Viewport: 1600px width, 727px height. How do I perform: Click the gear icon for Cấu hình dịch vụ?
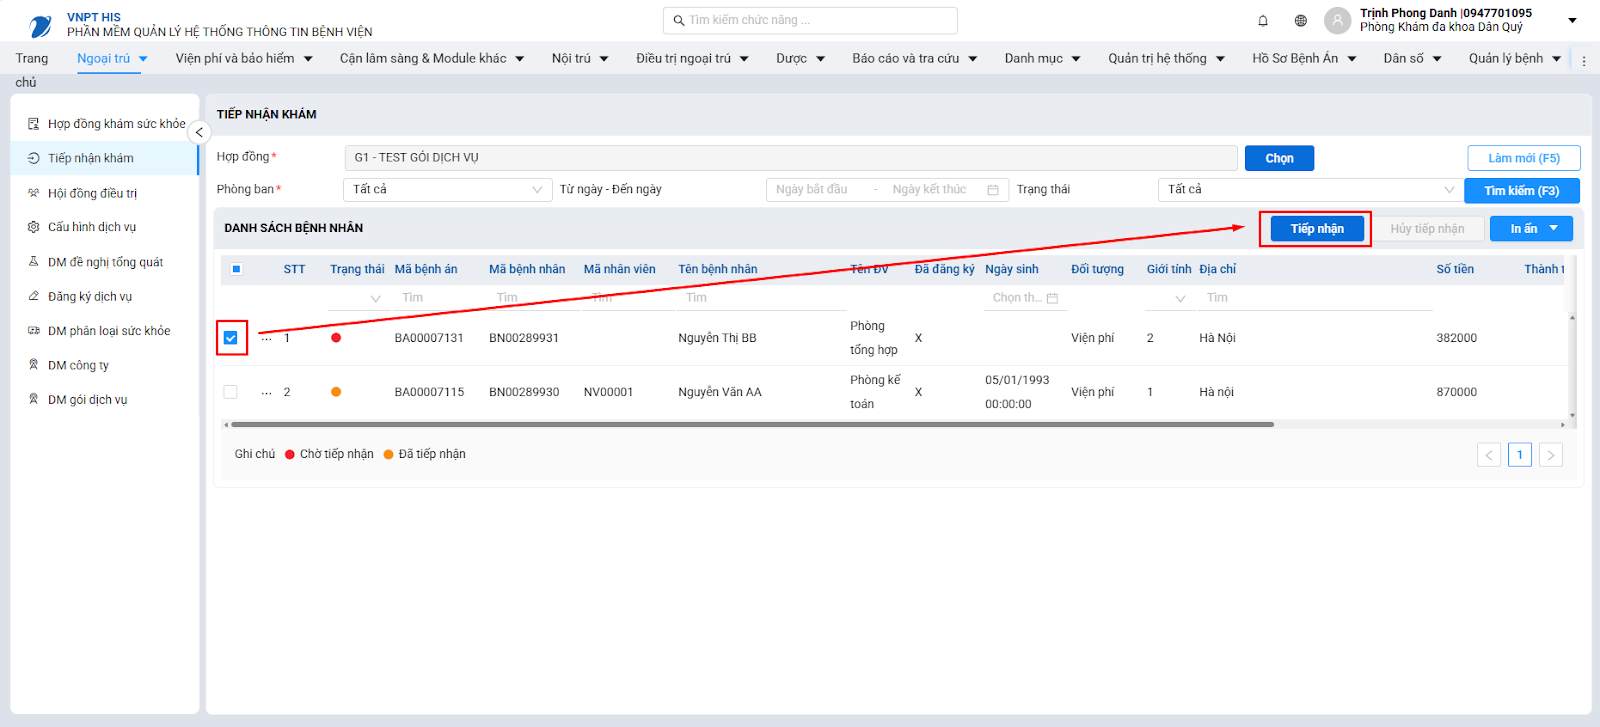click(x=33, y=227)
